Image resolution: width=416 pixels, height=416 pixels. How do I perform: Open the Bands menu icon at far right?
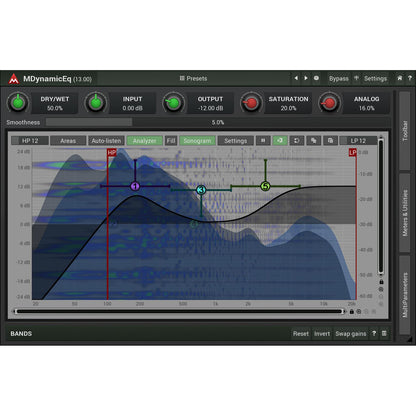(x=384, y=333)
